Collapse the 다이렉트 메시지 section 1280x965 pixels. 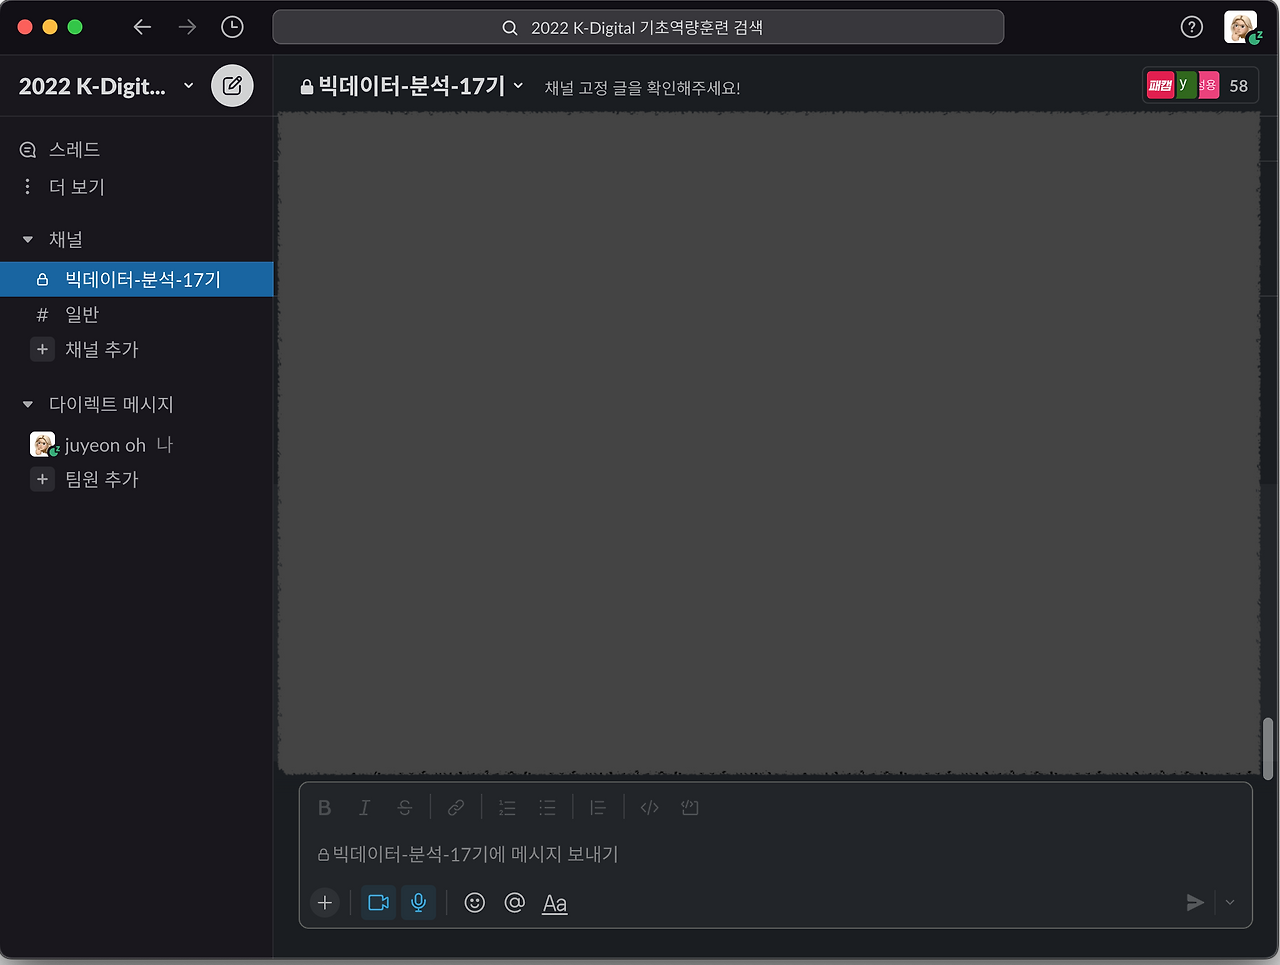[26, 404]
